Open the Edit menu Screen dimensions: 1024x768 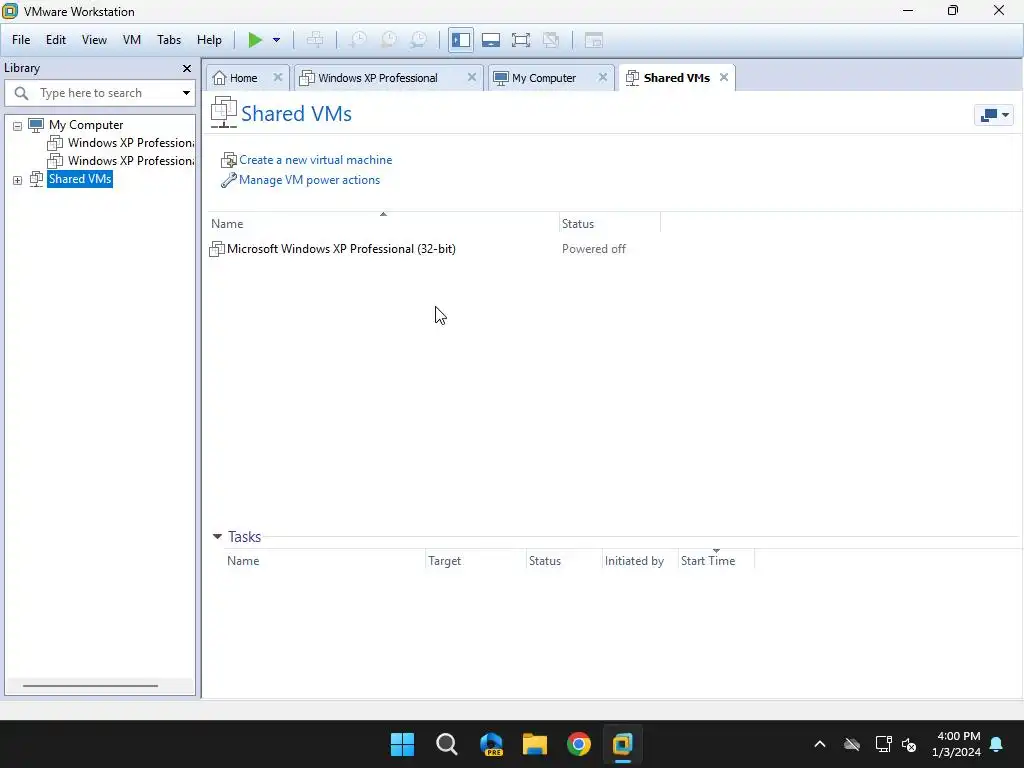56,40
